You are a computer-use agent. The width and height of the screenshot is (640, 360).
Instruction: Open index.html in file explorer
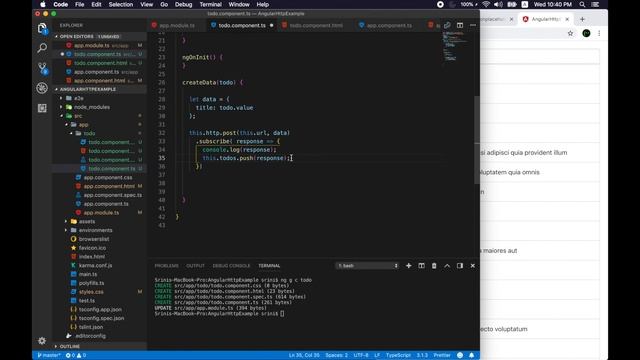[91, 257]
